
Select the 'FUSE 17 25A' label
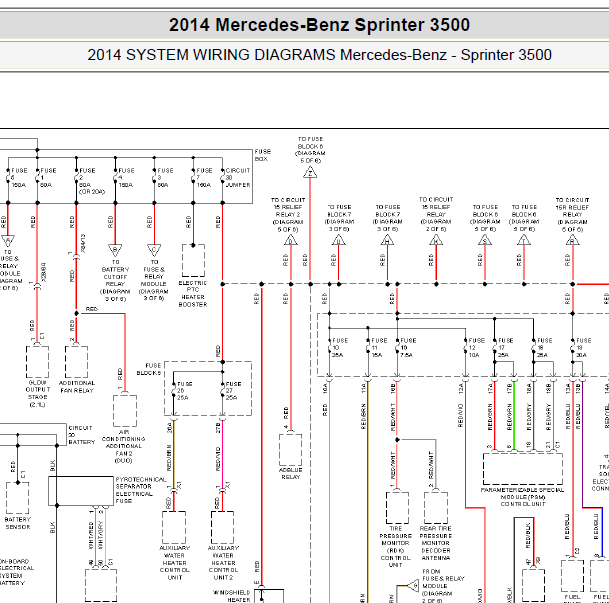pos(506,348)
